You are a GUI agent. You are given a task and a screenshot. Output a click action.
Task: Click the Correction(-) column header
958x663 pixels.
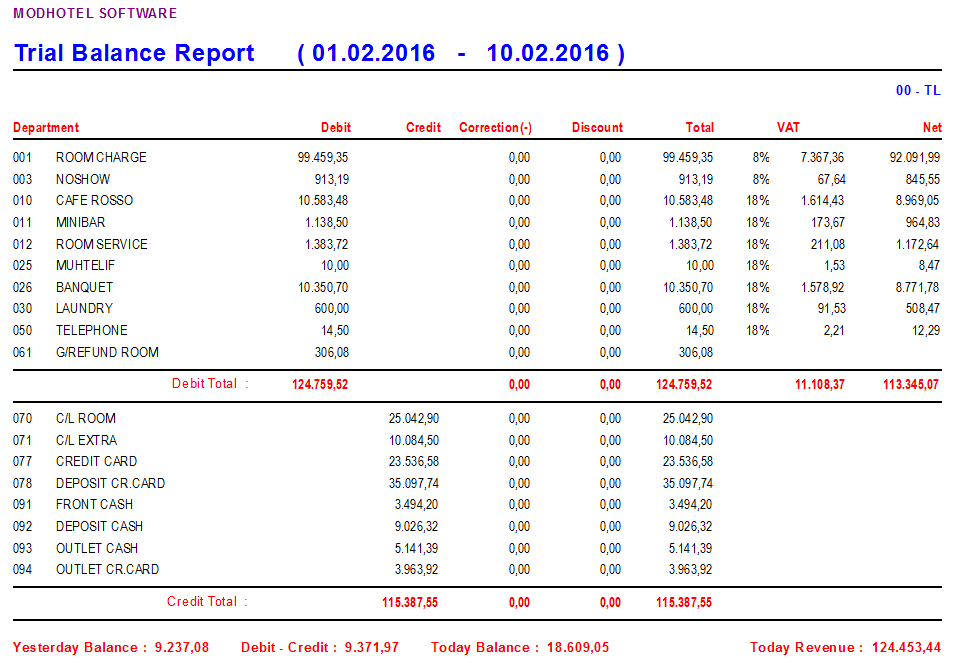(495, 128)
